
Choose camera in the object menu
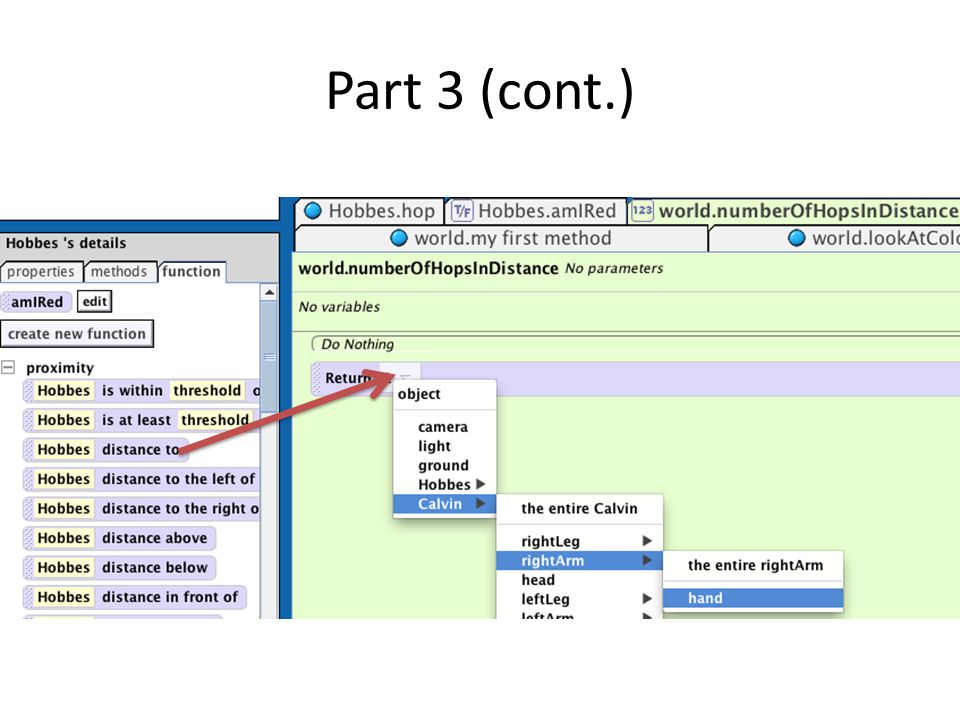[443, 427]
